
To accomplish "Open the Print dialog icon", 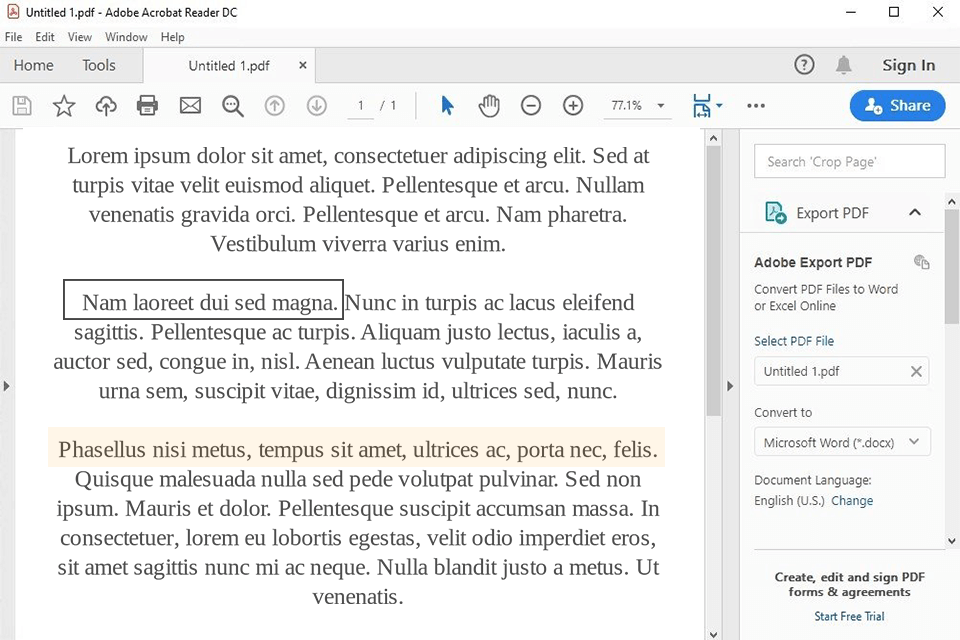I will [147, 105].
